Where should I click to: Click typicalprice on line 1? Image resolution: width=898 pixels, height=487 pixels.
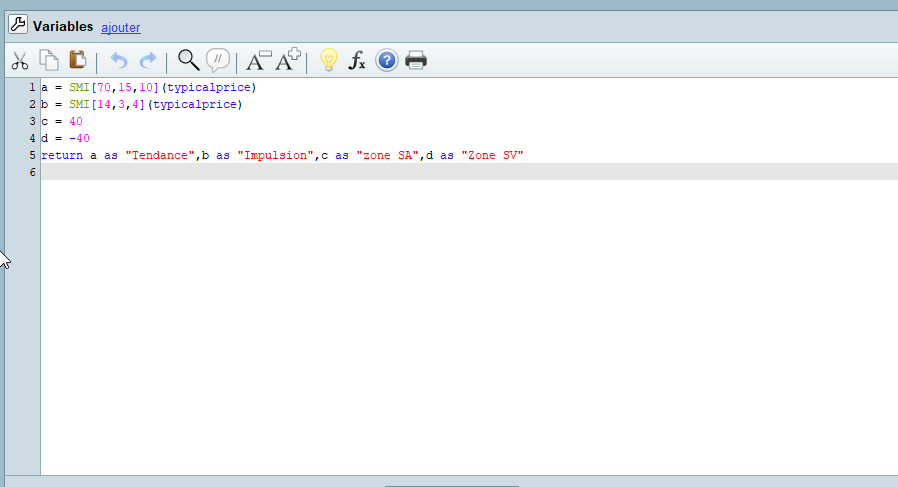pos(209,88)
